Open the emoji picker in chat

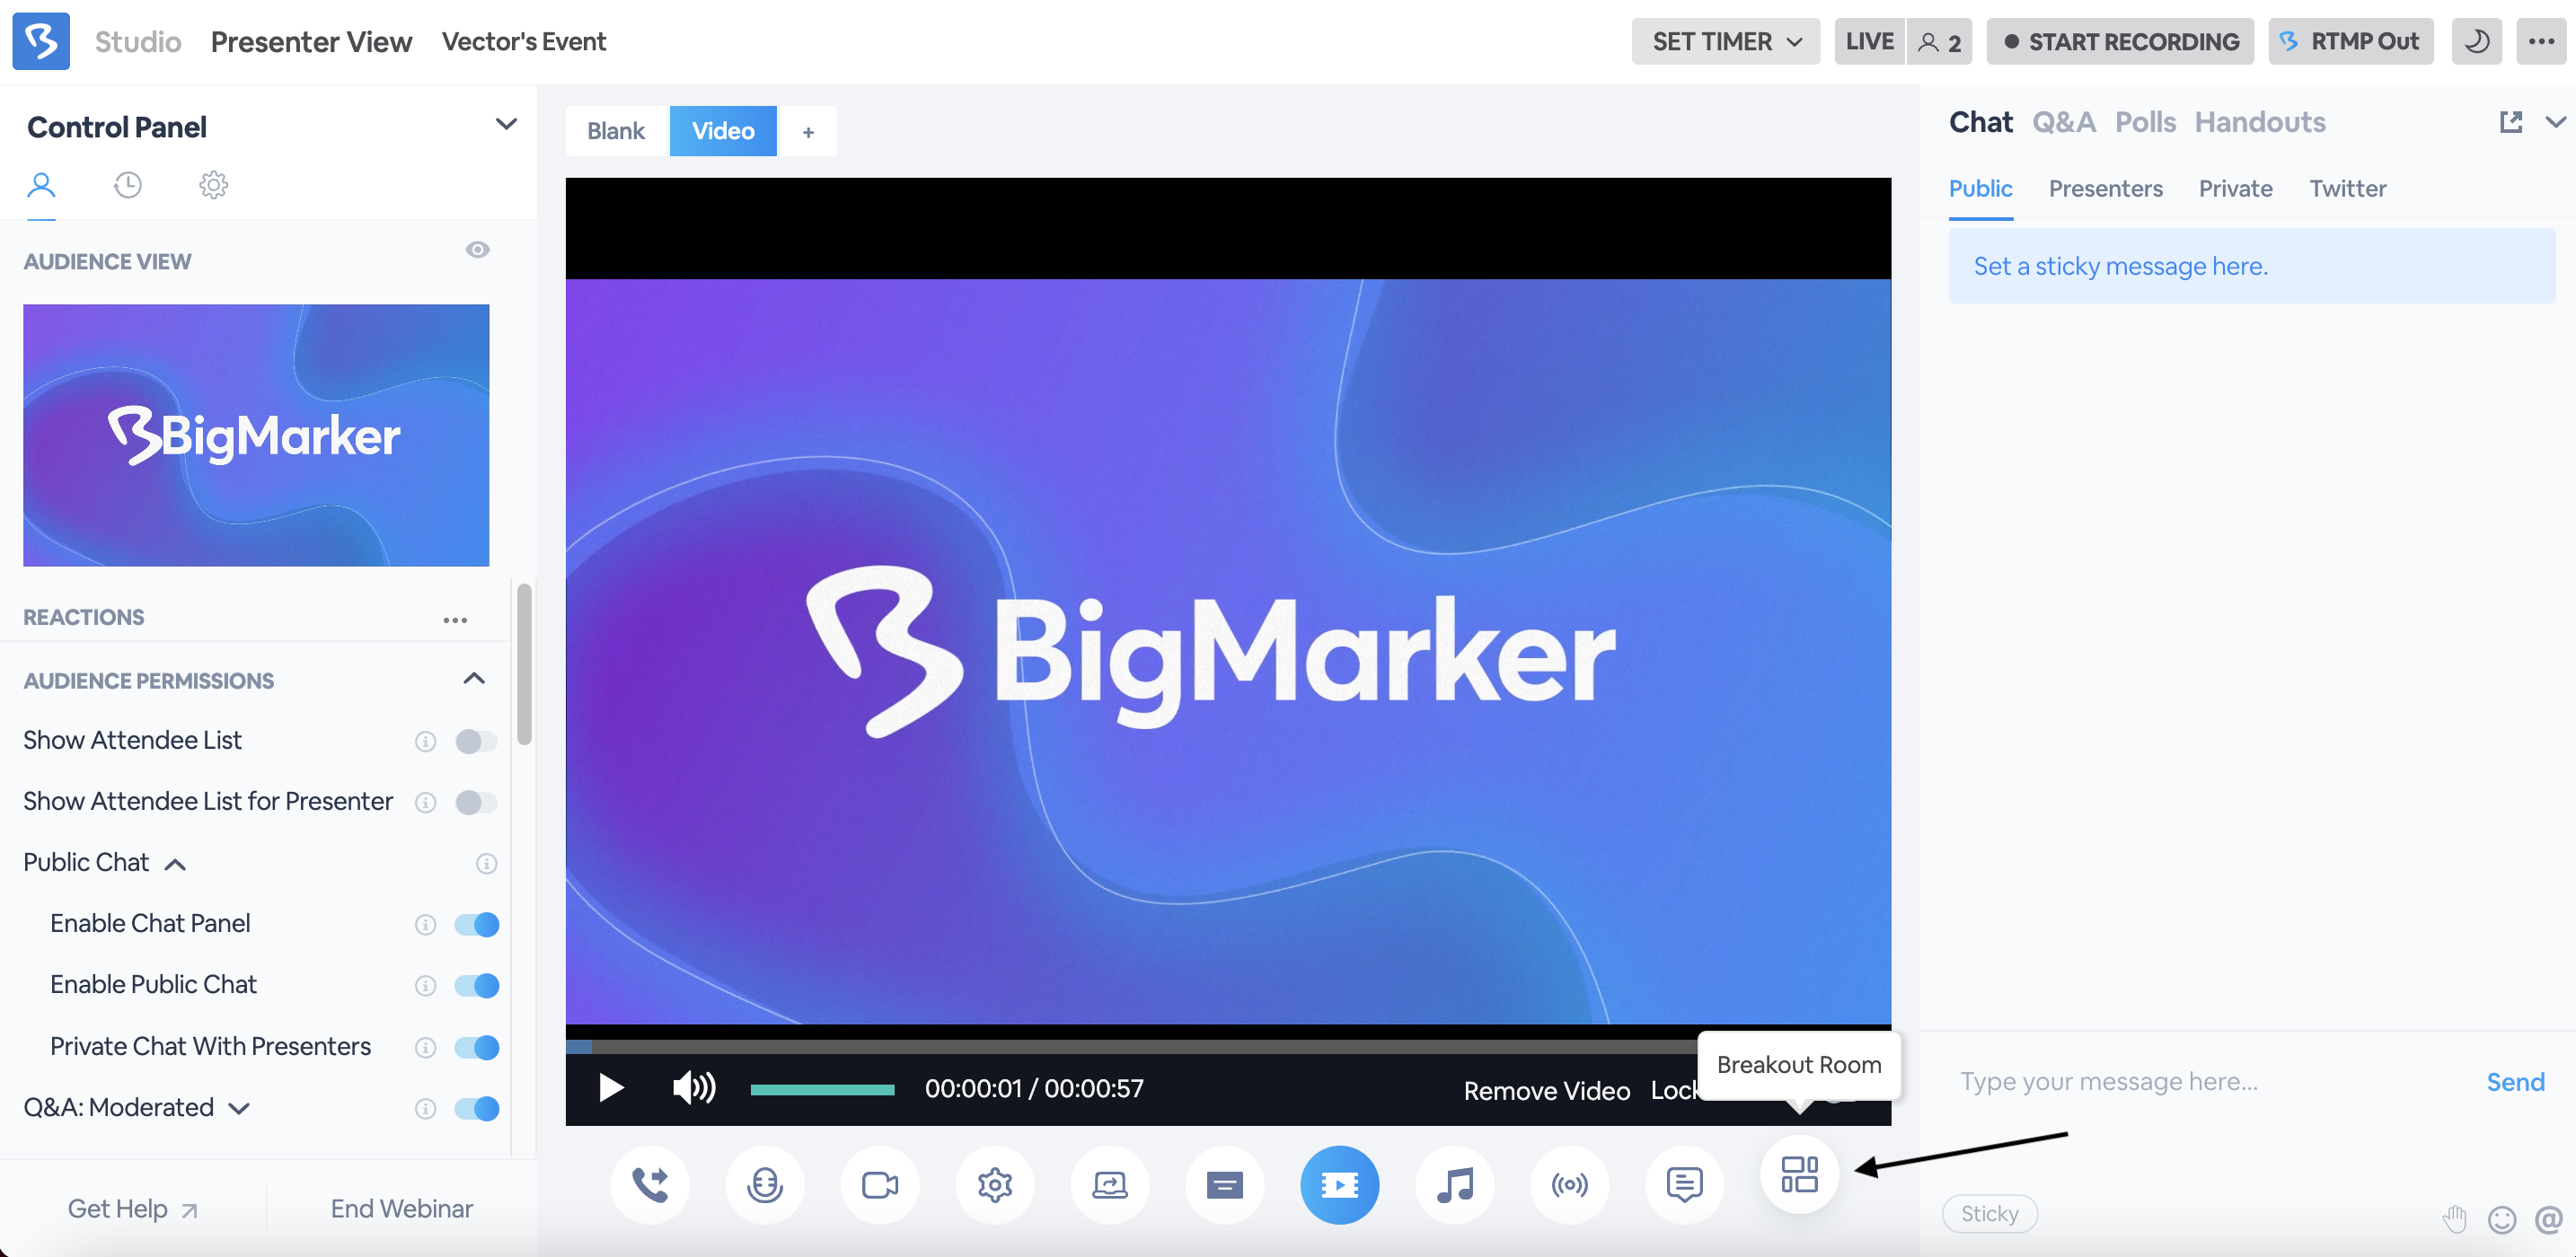pos(2502,1219)
